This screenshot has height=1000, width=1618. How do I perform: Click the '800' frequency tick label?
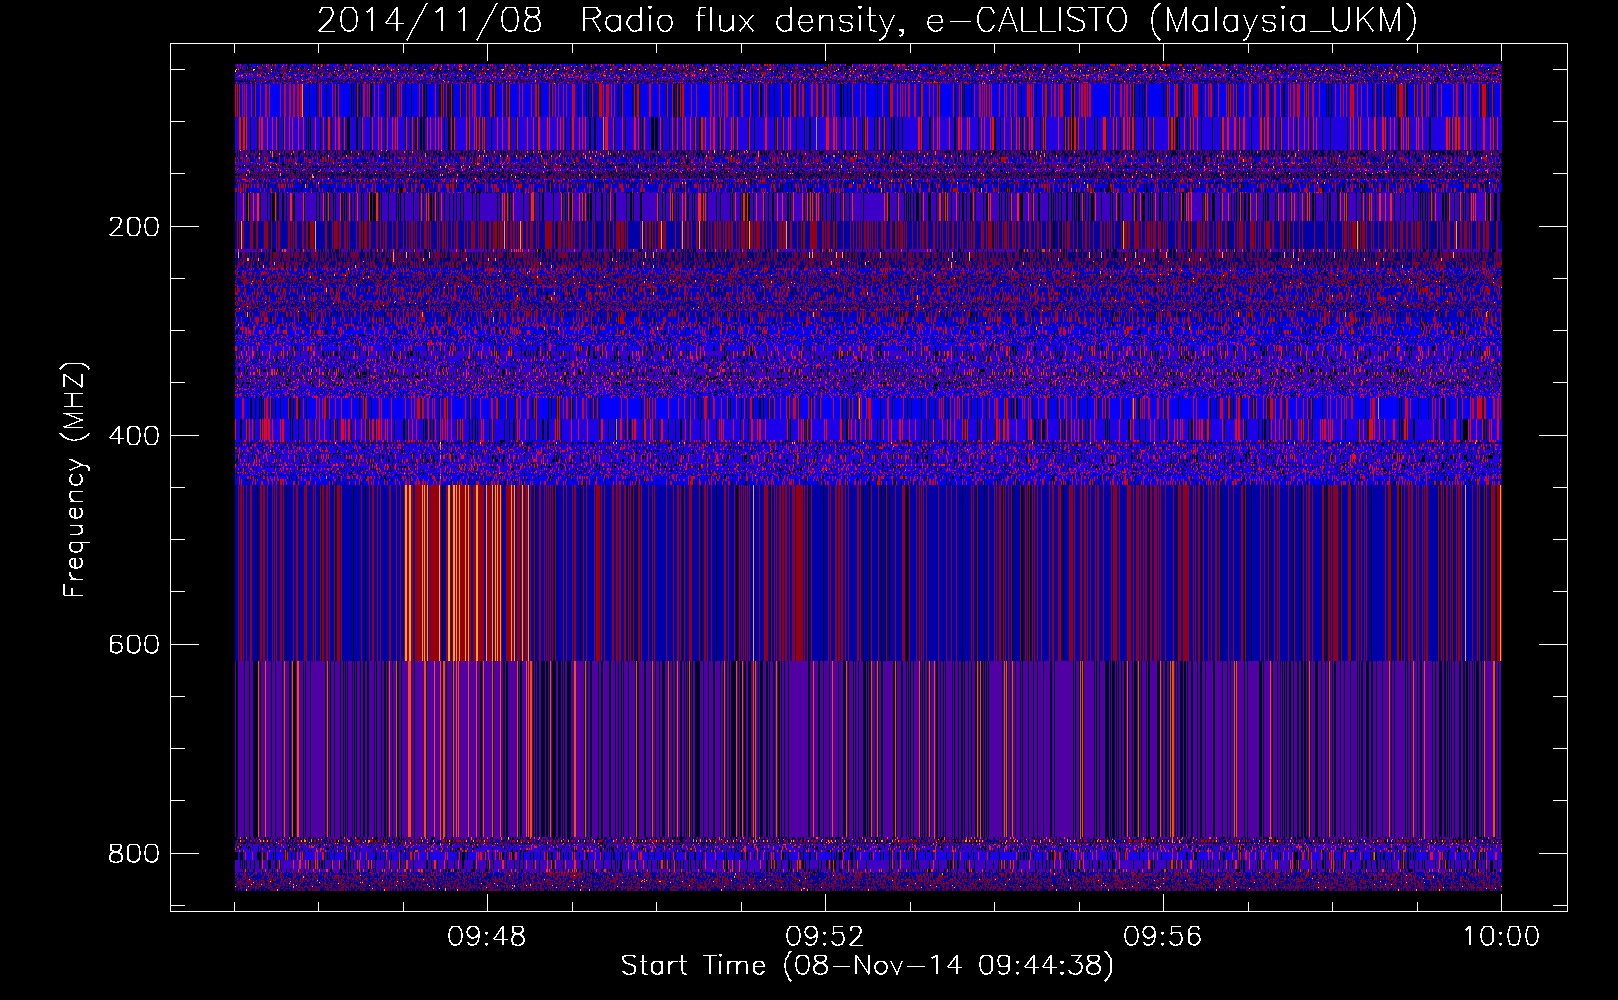pos(134,854)
